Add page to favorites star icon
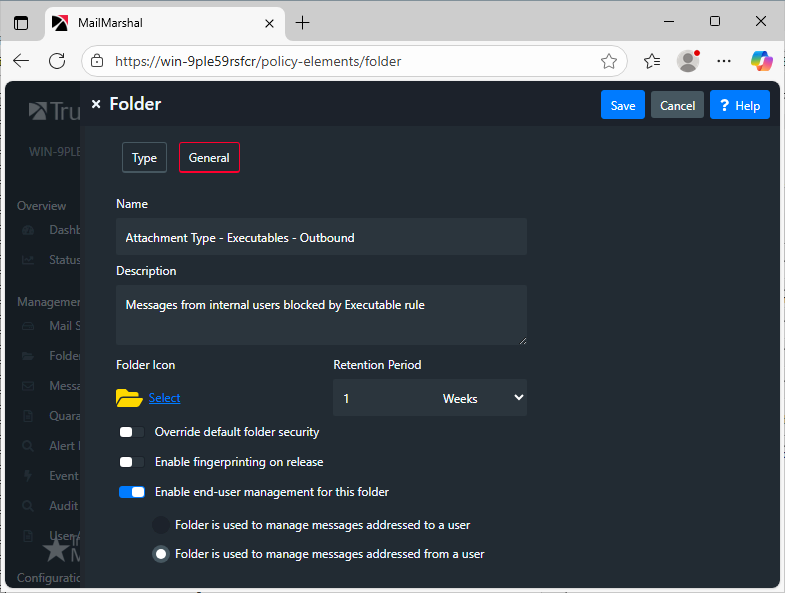 (608, 61)
